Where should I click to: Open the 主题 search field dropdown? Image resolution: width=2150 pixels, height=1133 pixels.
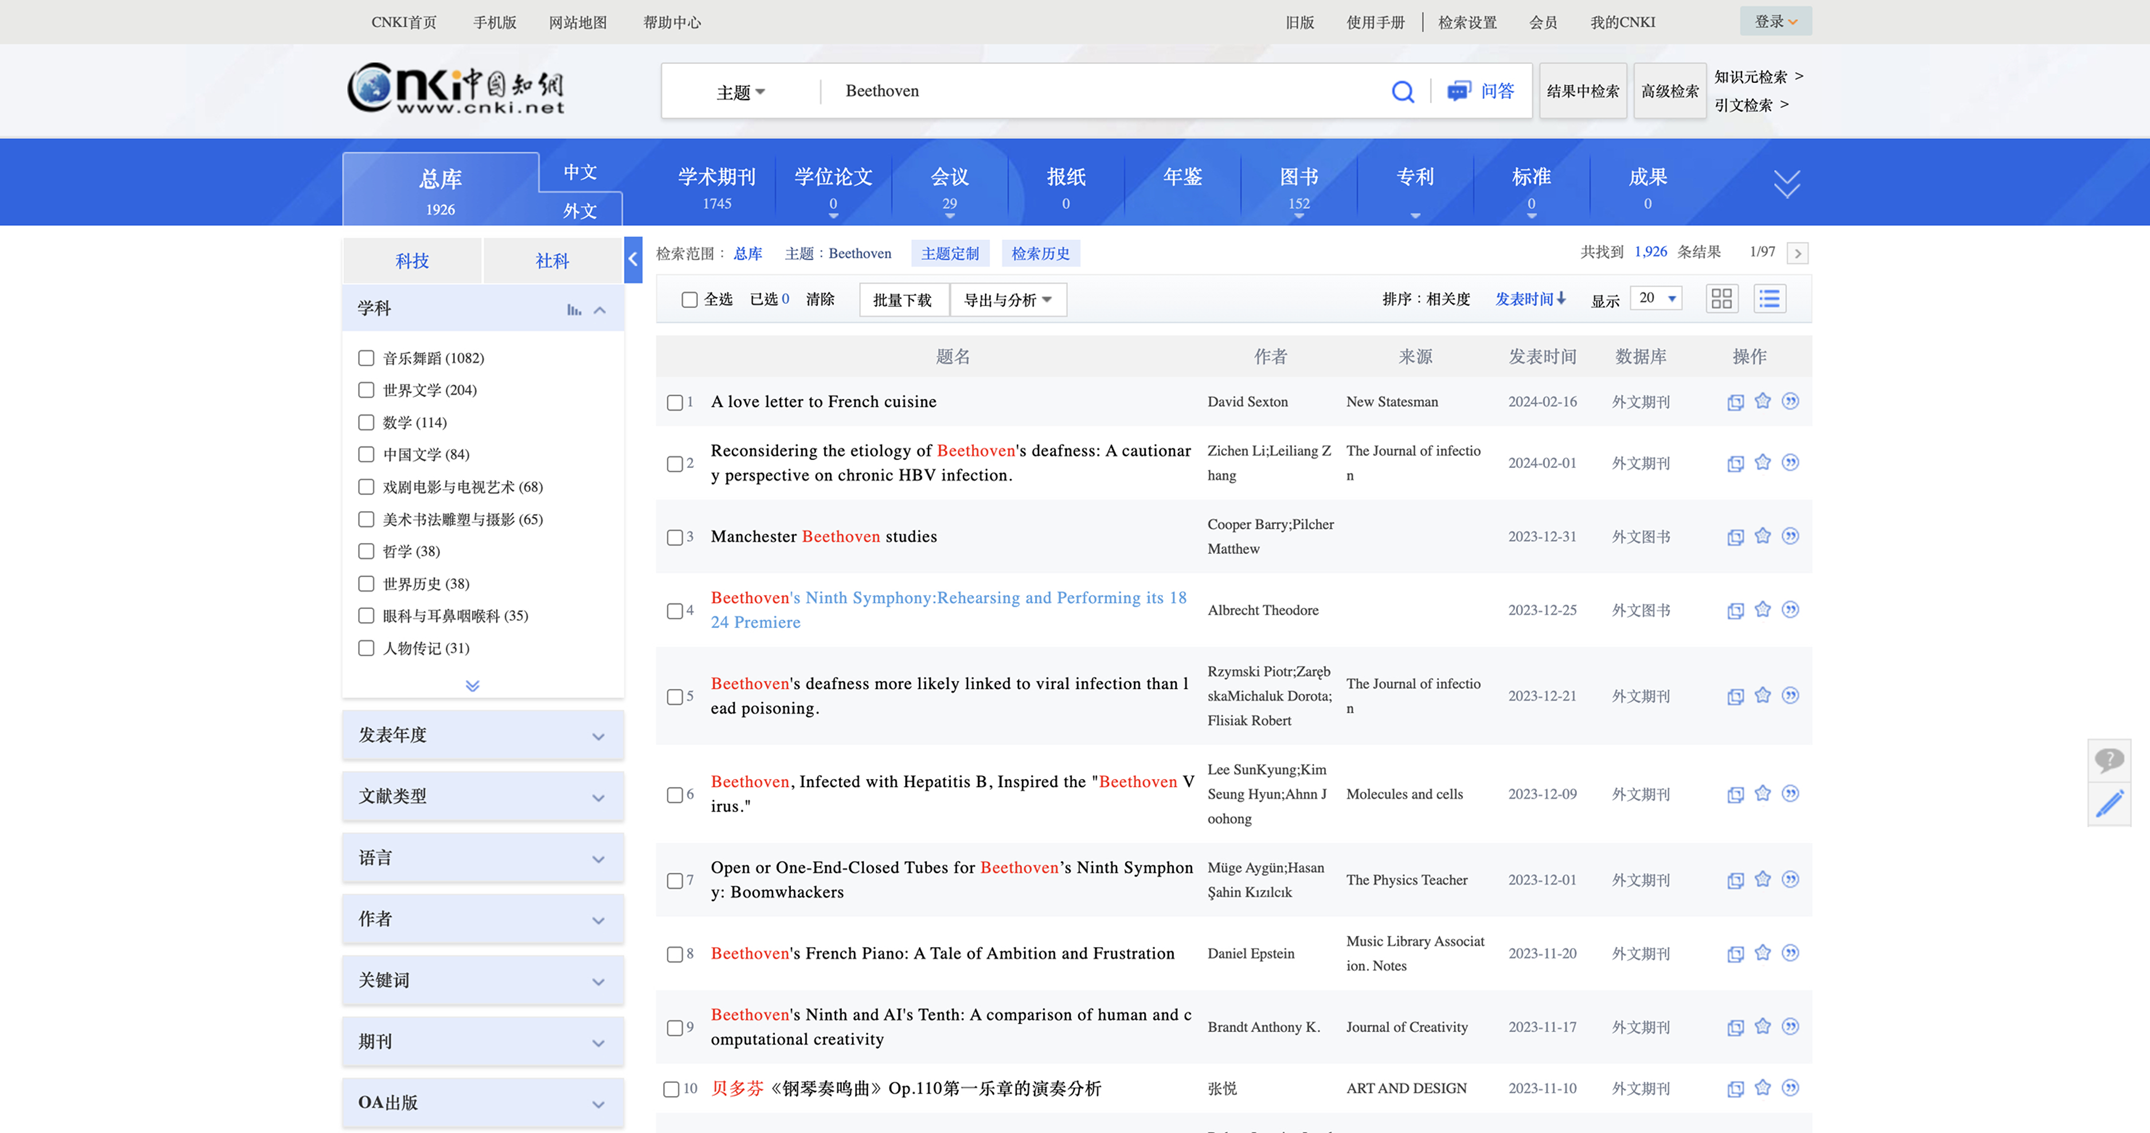[741, 92]
